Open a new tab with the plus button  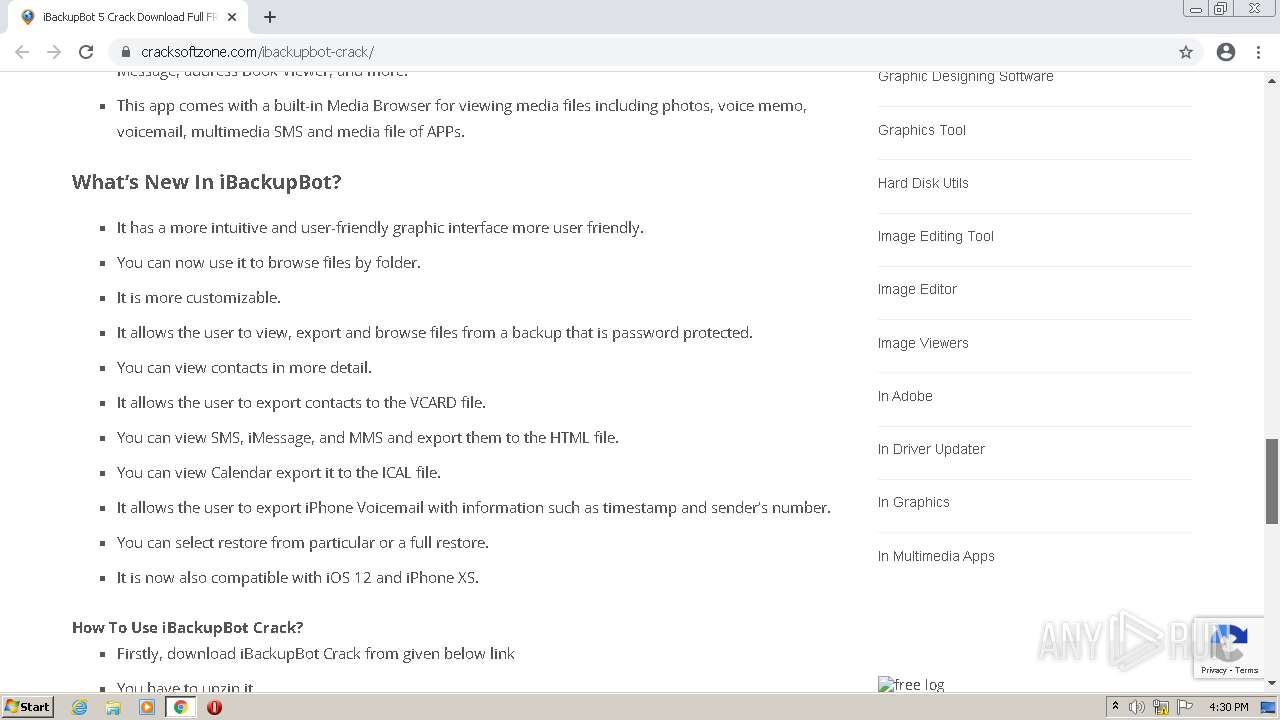pyautogui.click(x=270, y=17)
